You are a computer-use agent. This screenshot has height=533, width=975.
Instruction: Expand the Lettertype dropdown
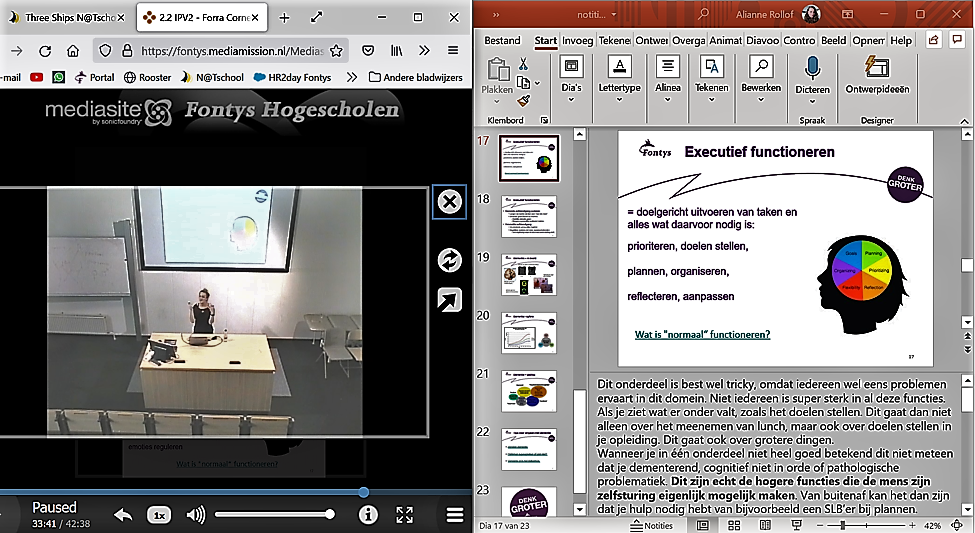point(619,88)
